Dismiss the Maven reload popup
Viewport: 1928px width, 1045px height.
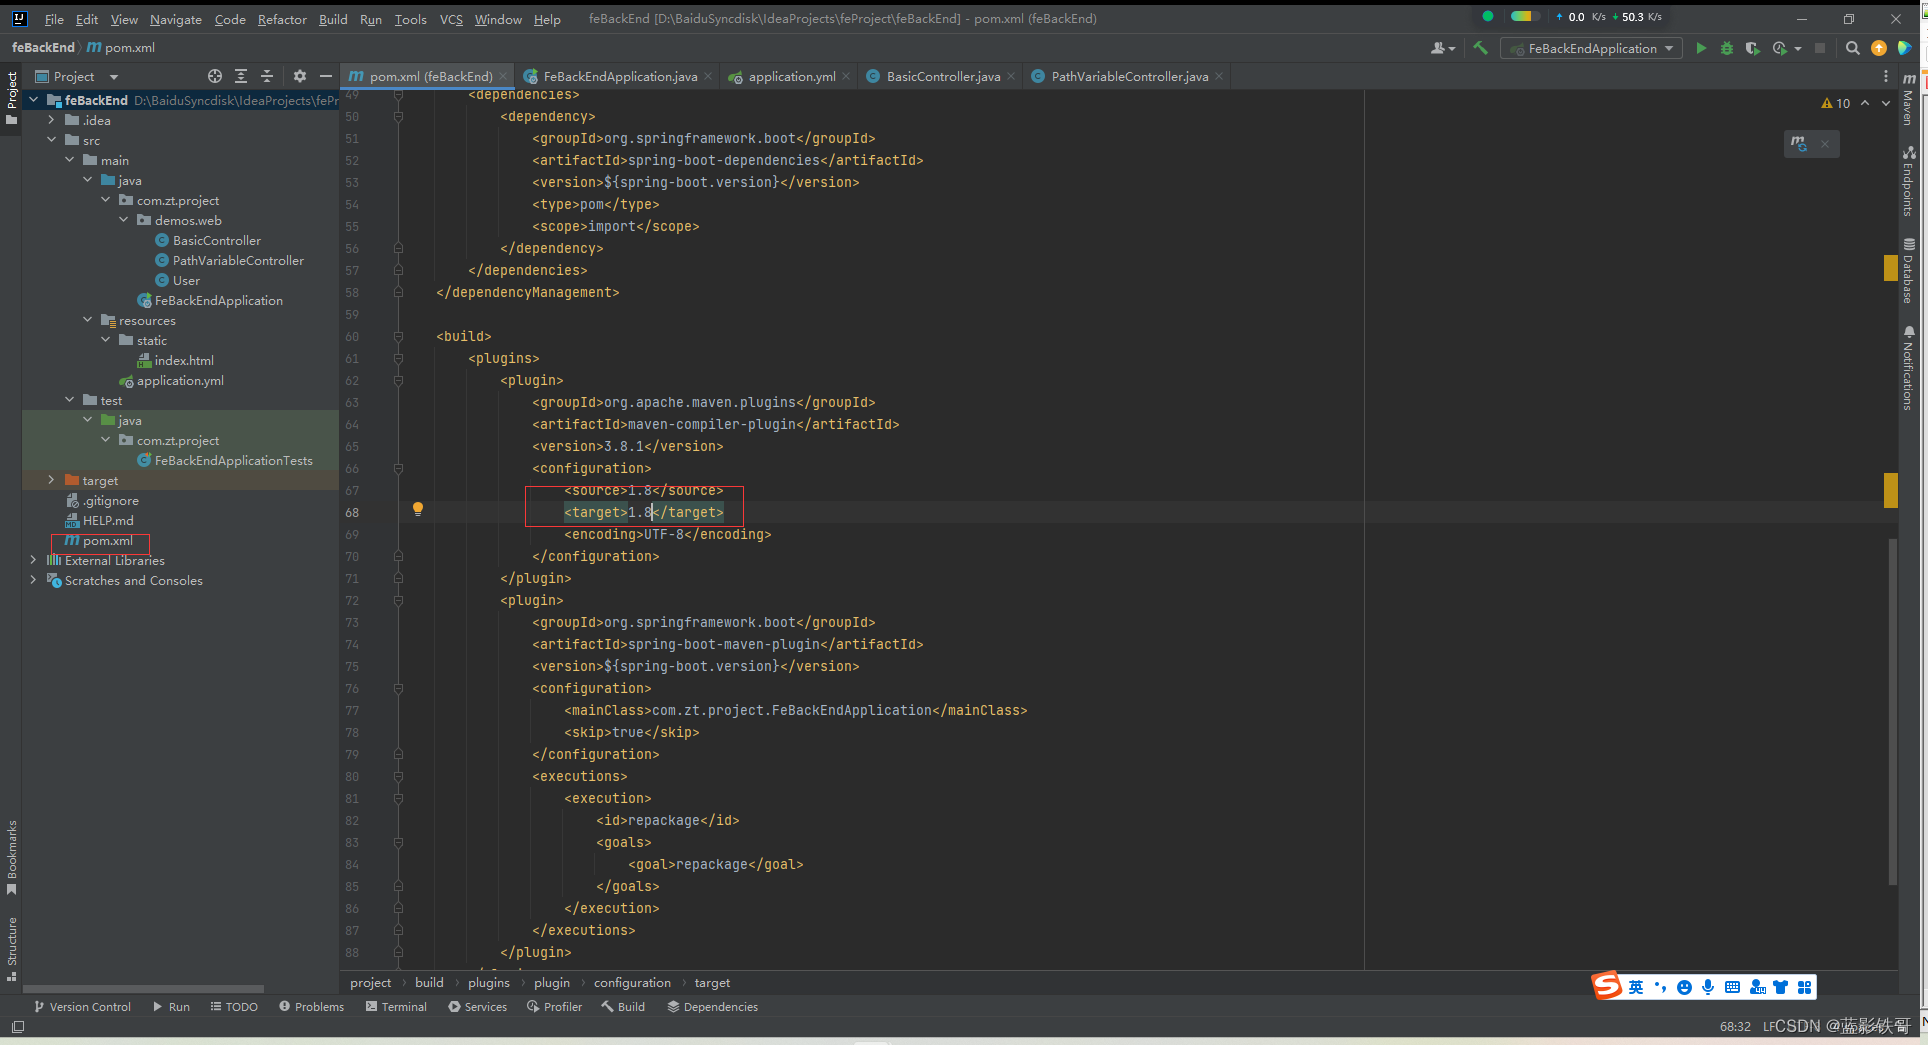pos(1825,144)
